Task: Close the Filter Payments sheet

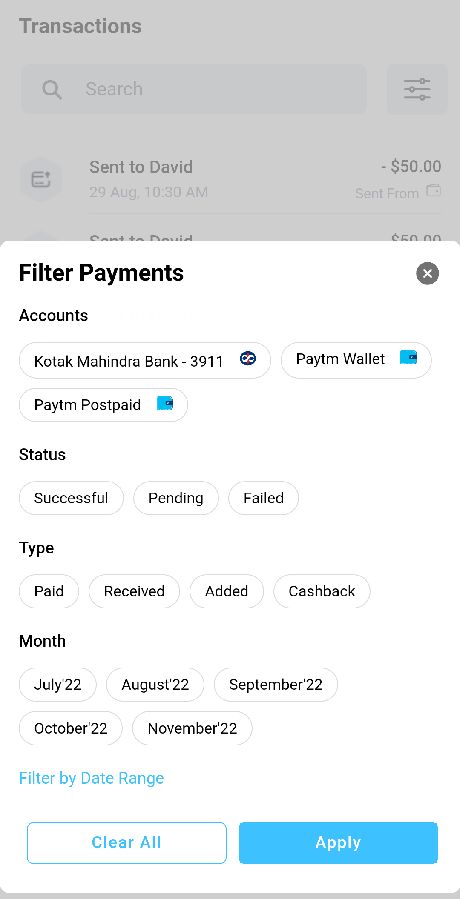Action: [x=427, y=273]
